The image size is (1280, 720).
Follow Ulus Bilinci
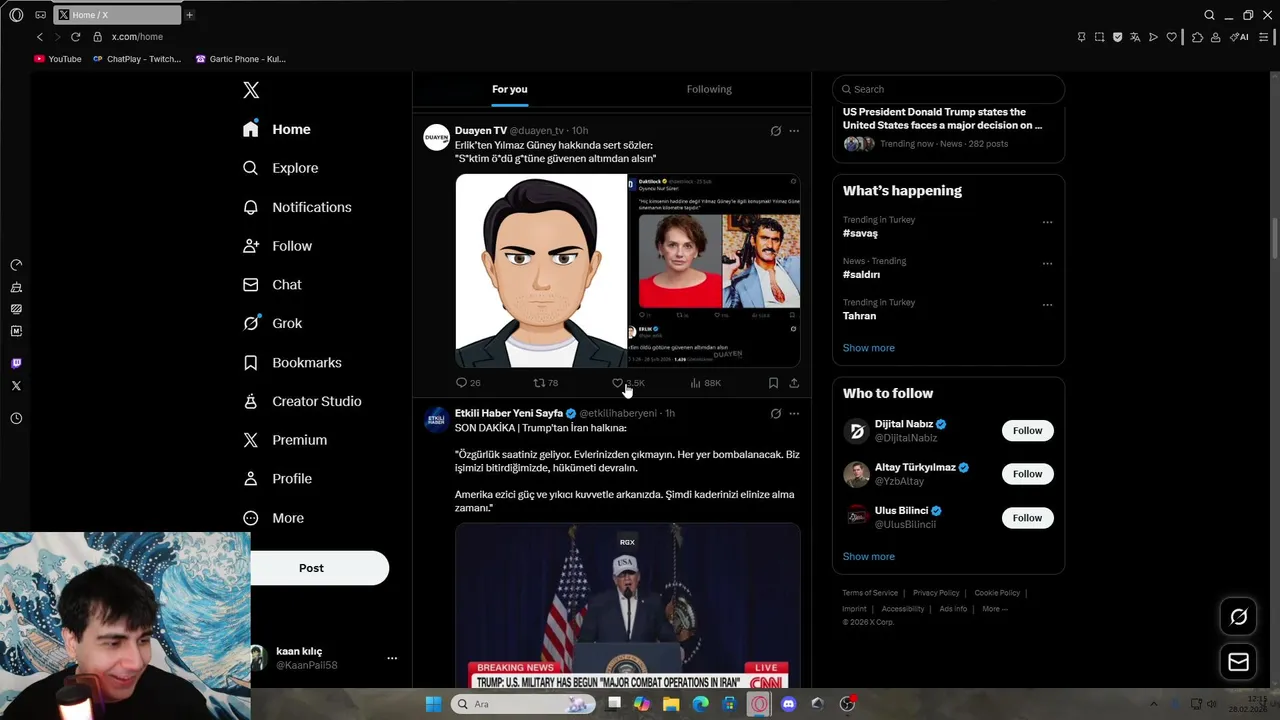pyautogui.click(x=1027, y=518)
